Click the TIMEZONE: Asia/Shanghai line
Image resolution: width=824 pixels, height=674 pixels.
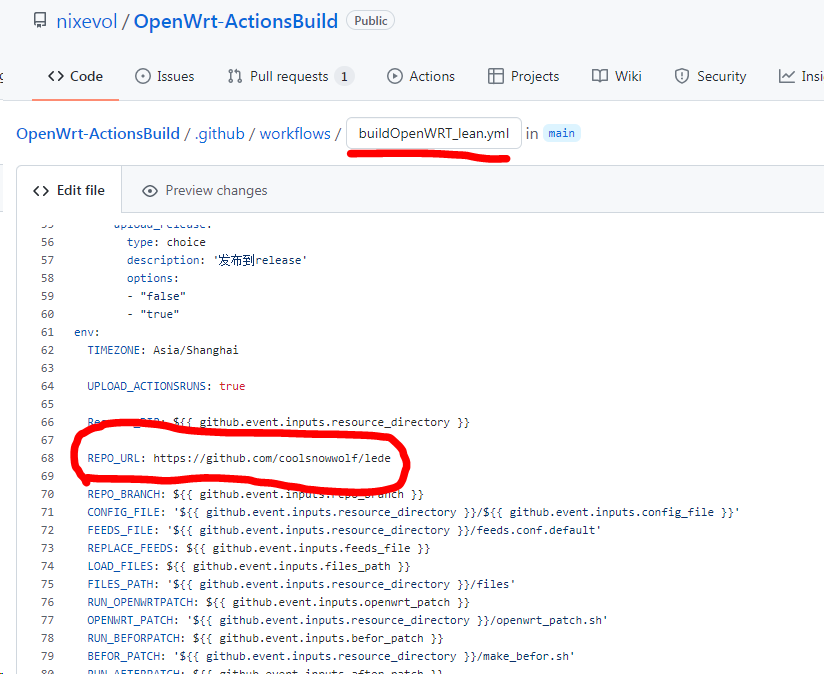pos(163,350)
